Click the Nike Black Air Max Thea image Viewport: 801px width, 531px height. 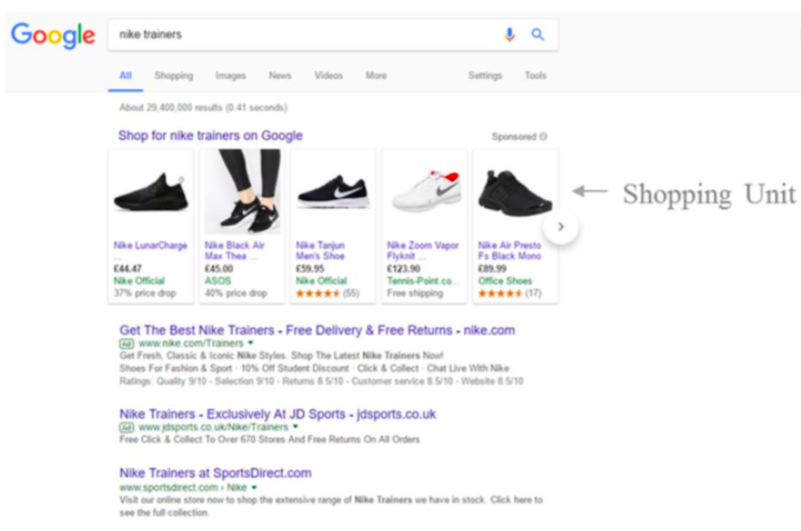(243, 192)
